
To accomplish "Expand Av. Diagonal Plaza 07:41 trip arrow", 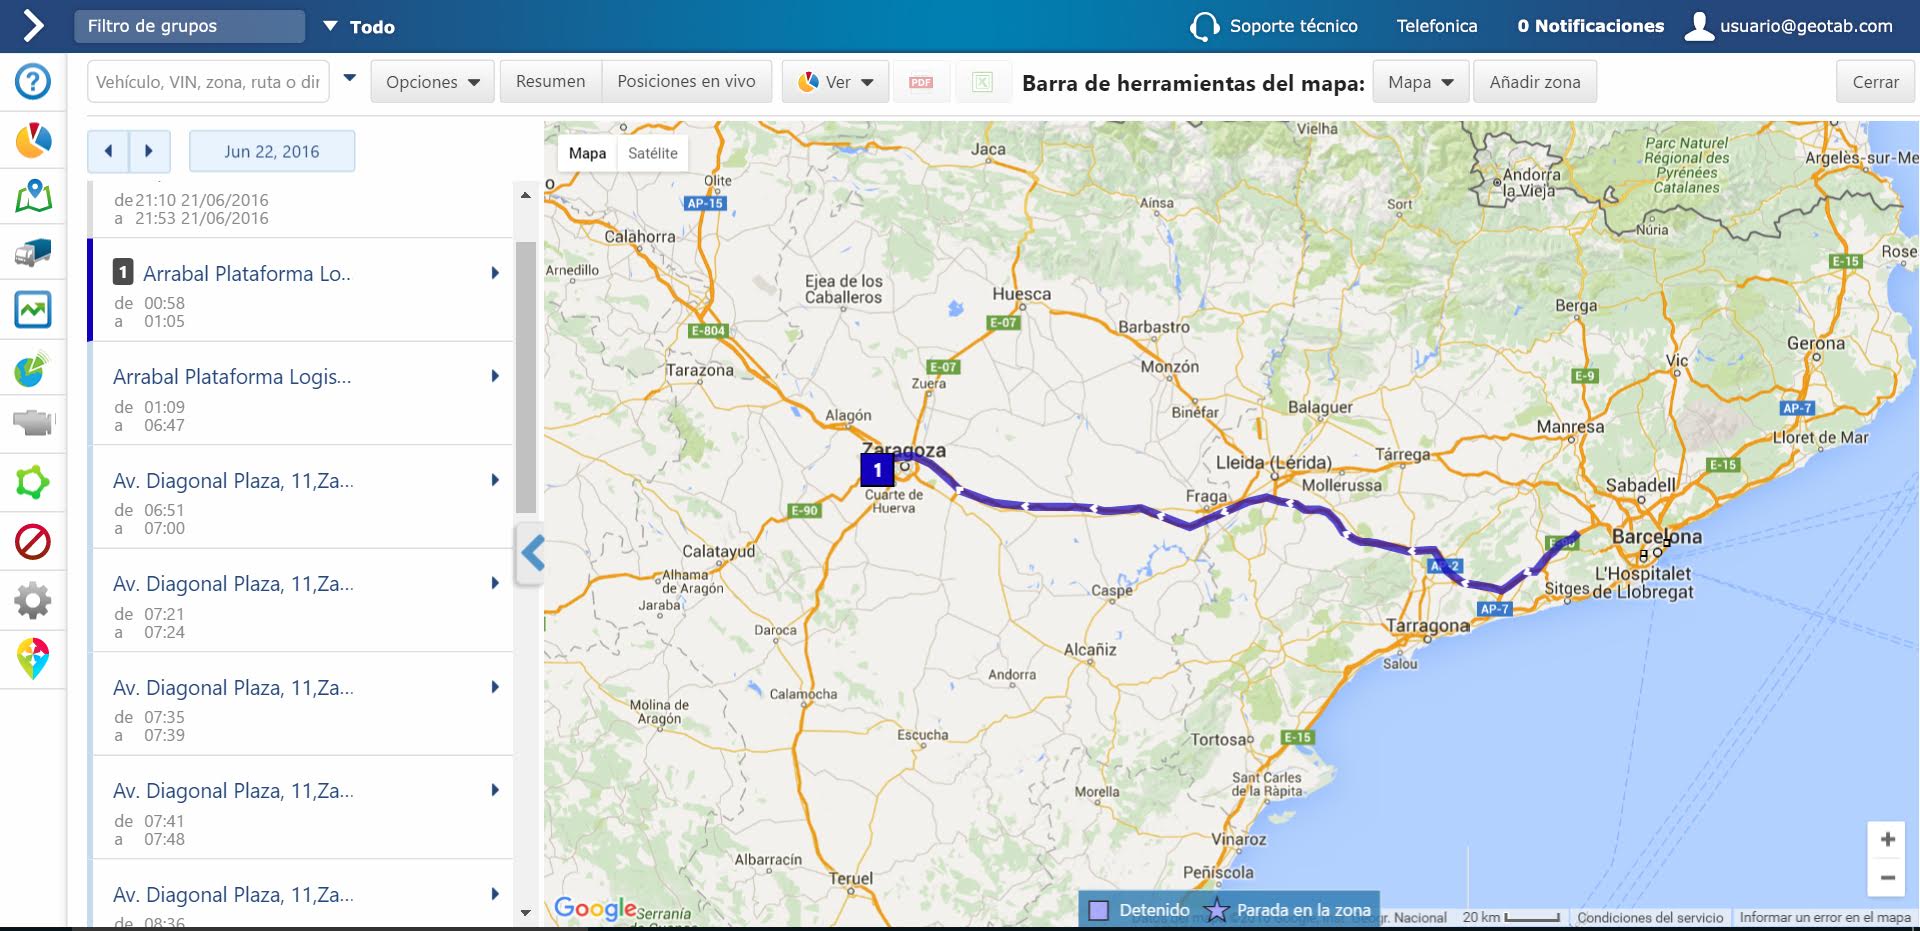I will tap(494, 790).
